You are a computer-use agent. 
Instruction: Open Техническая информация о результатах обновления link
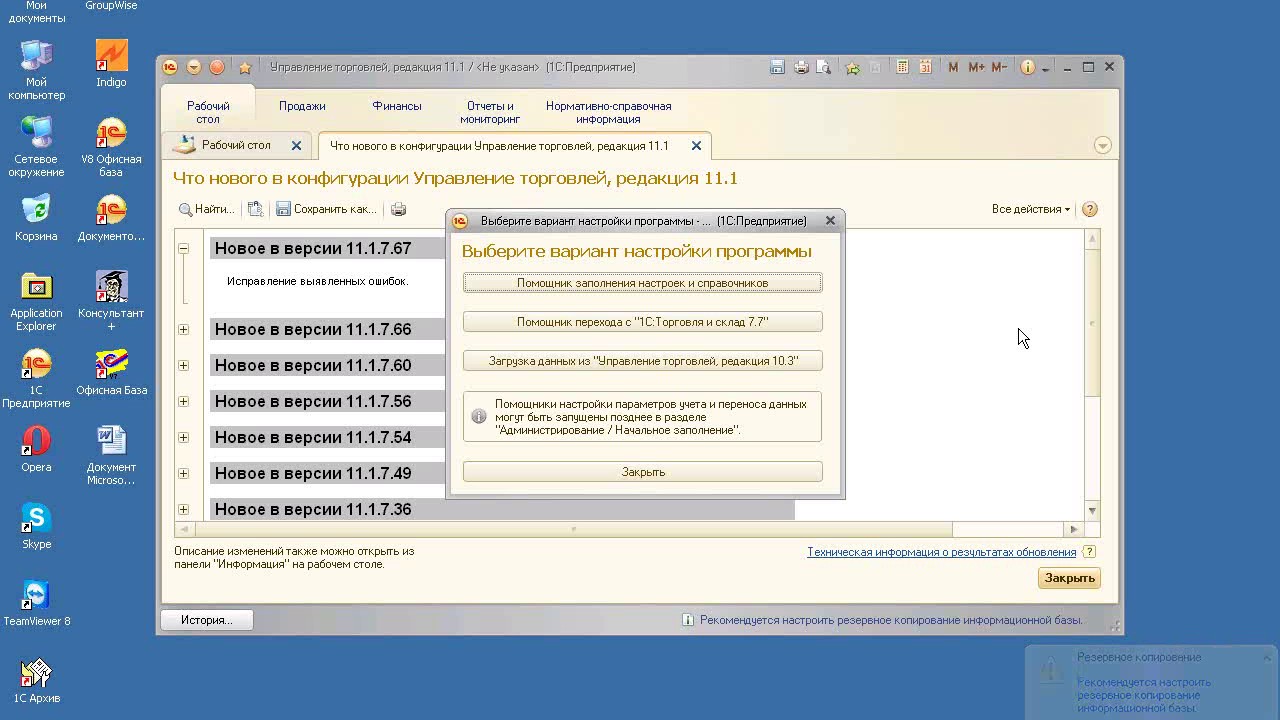[942, 552]
